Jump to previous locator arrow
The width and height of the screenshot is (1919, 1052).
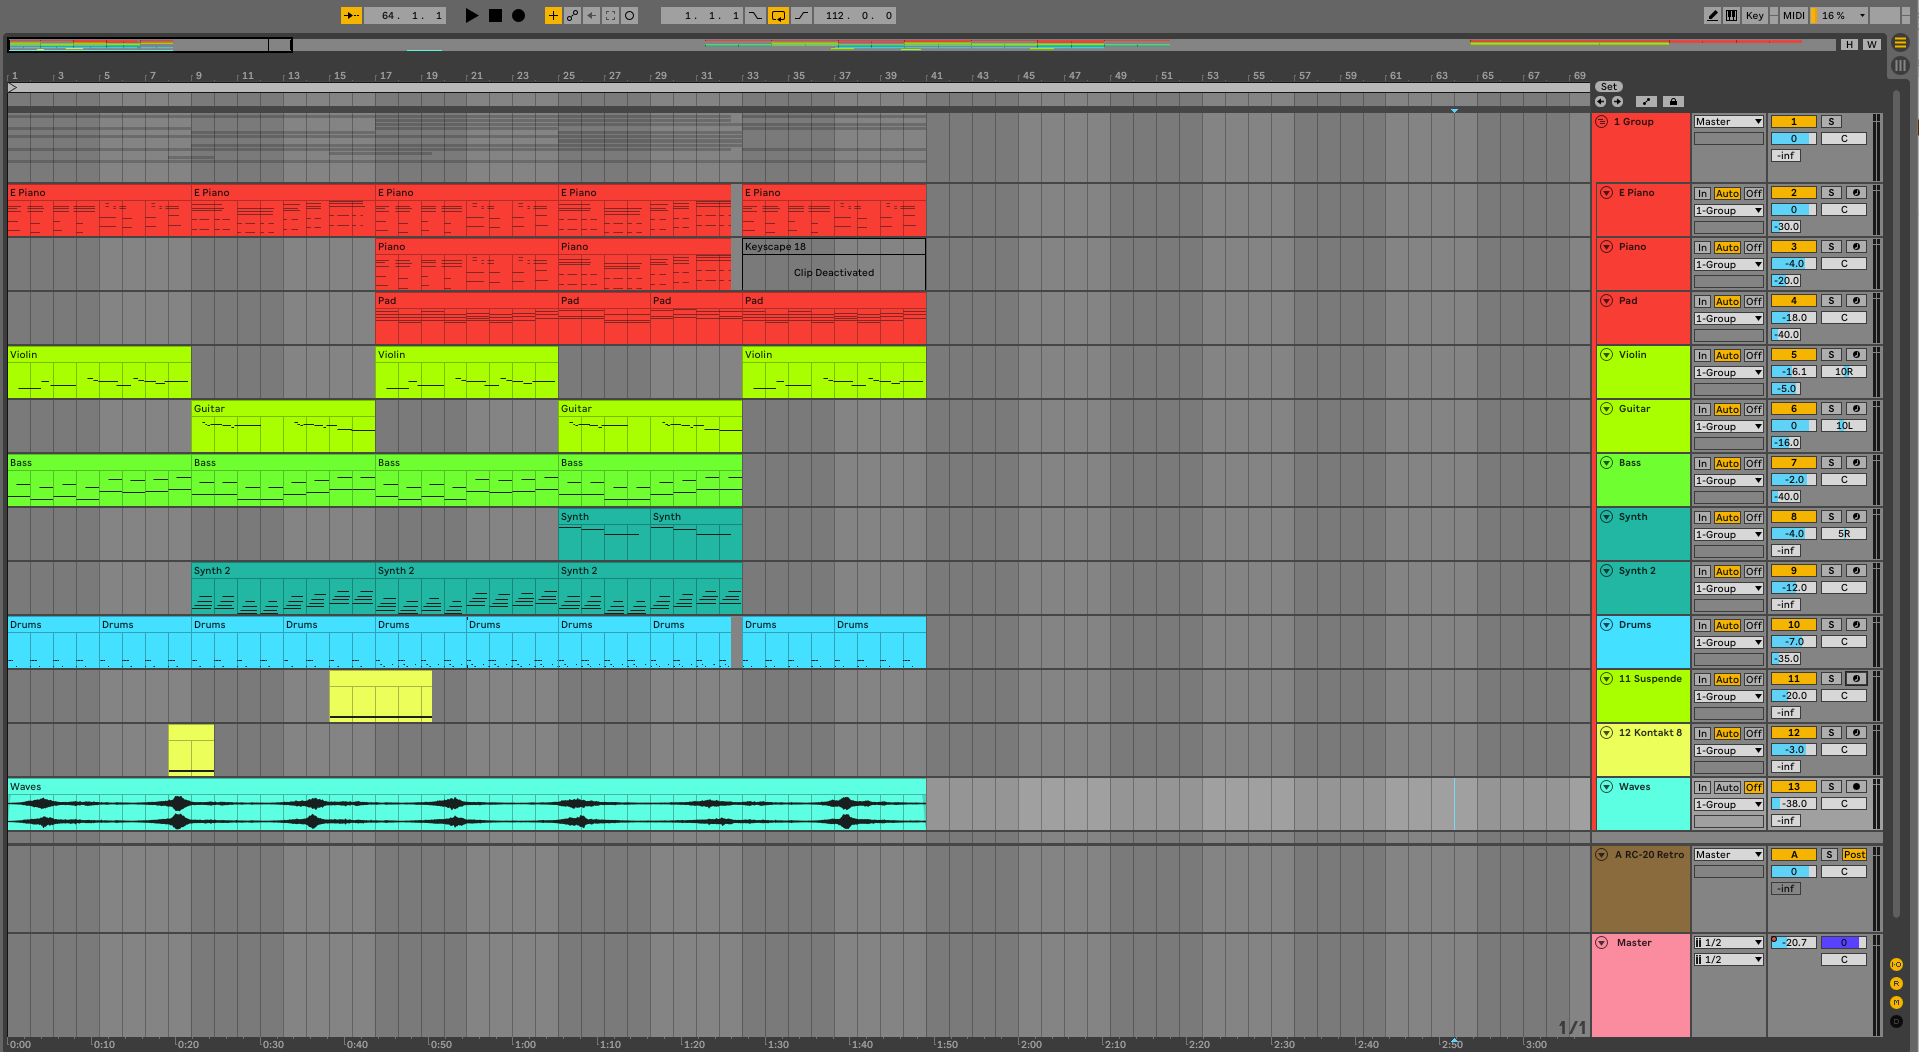1601,102
